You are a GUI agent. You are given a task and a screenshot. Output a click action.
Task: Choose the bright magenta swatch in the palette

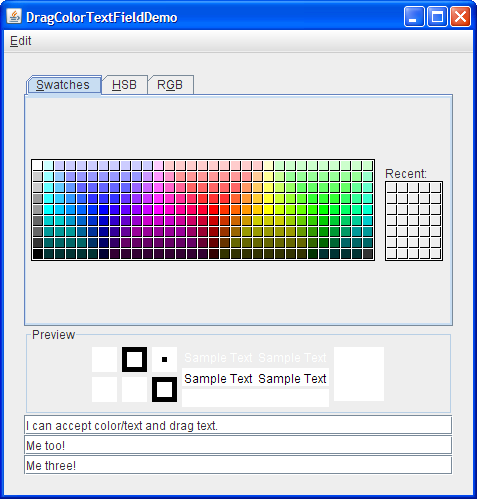point(159,210)
